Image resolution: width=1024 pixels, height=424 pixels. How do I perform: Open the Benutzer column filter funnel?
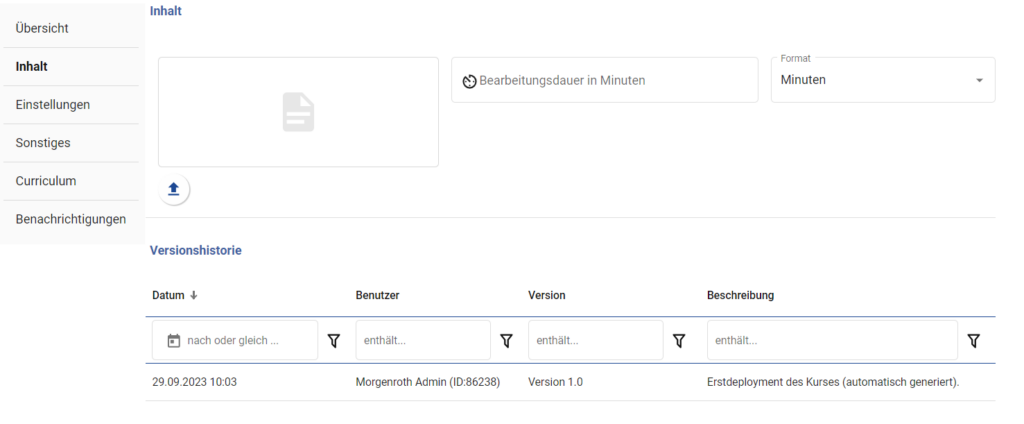pyautogui.click(x=506, y=340)
